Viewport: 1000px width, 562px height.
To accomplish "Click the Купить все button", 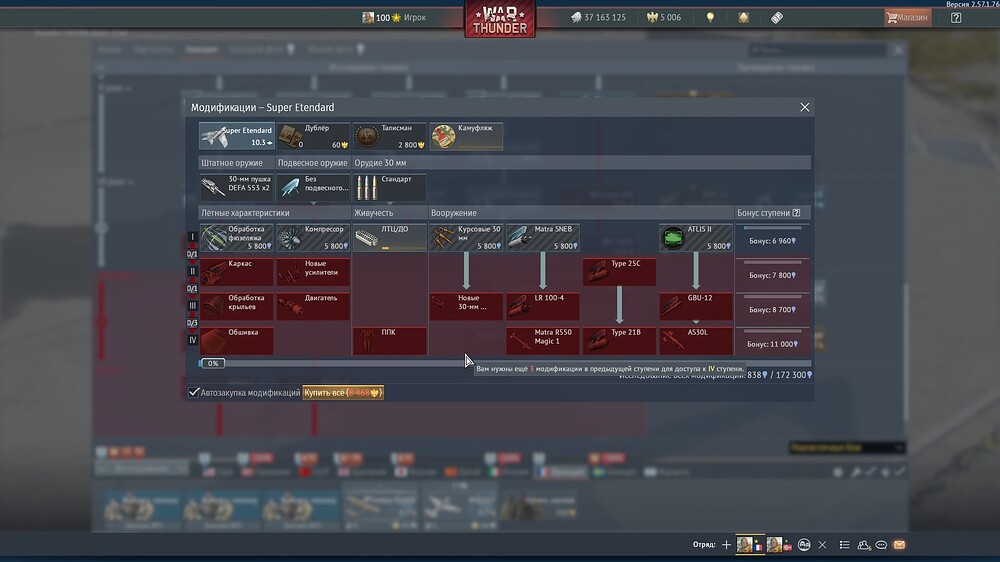I will click(343, 392).
